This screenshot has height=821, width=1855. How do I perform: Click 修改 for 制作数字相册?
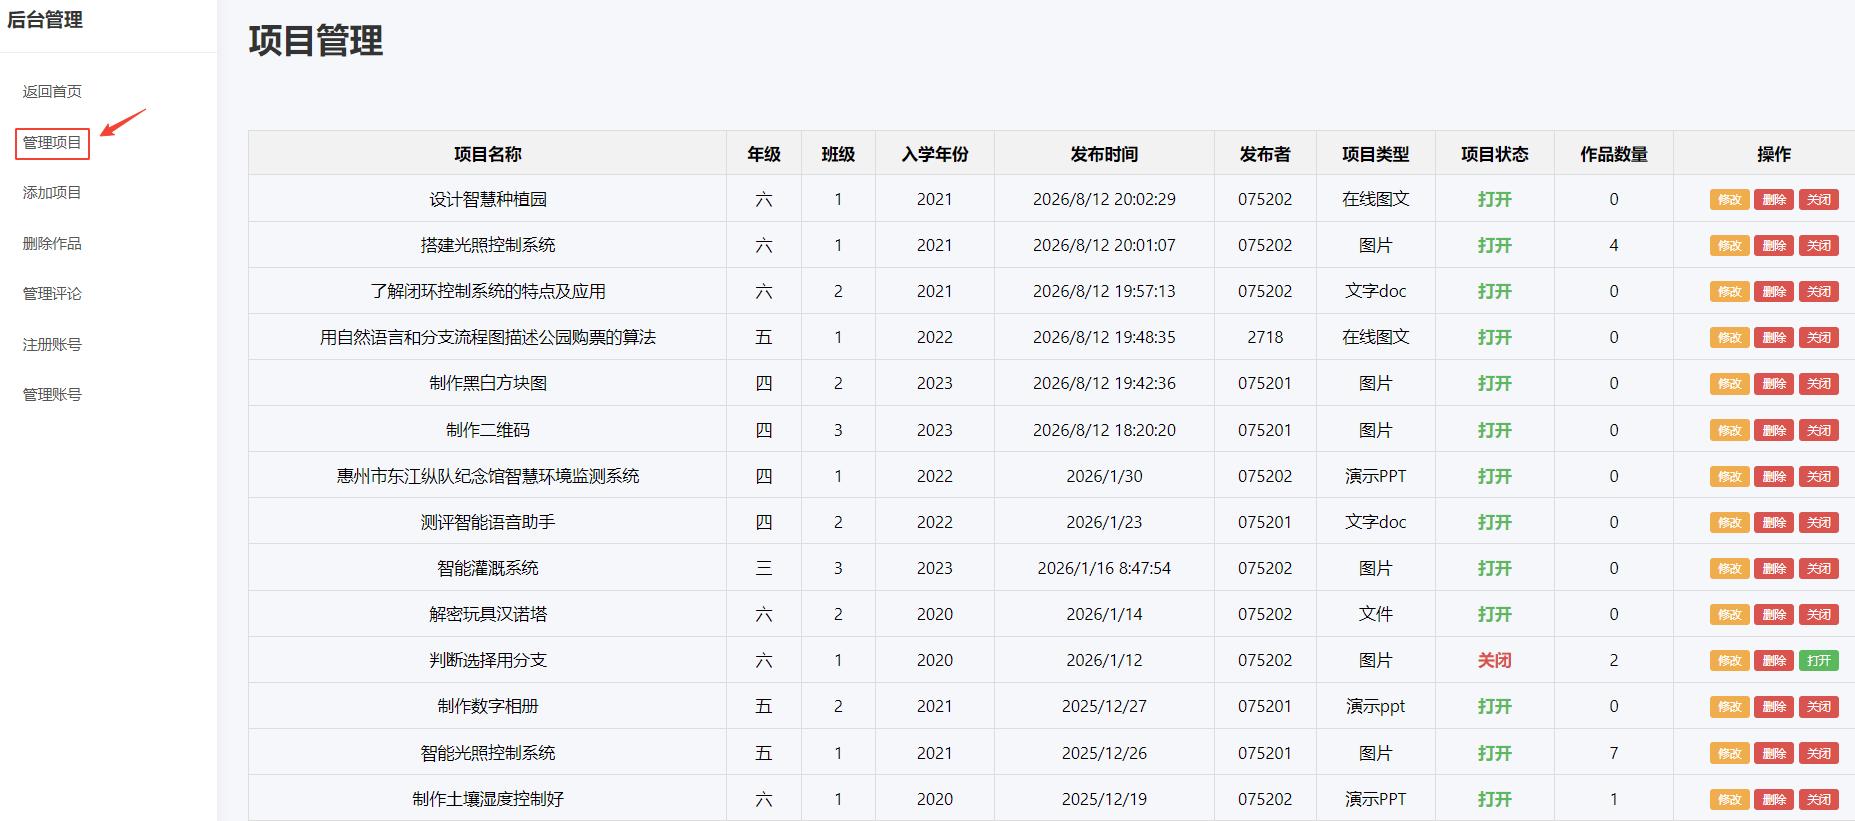(1729, 706)
